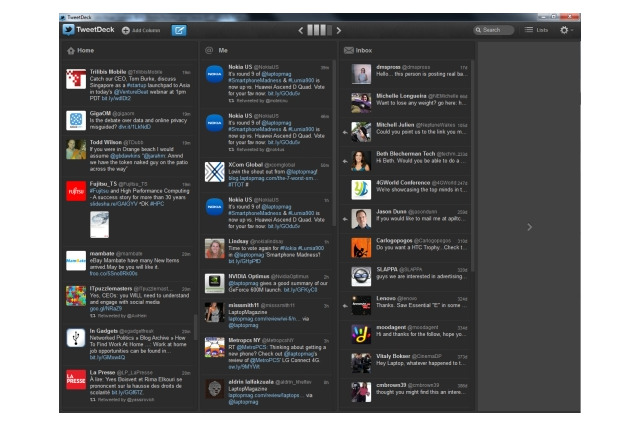
Task: Click cmbrown39 avatar
Action: [361, 392]
